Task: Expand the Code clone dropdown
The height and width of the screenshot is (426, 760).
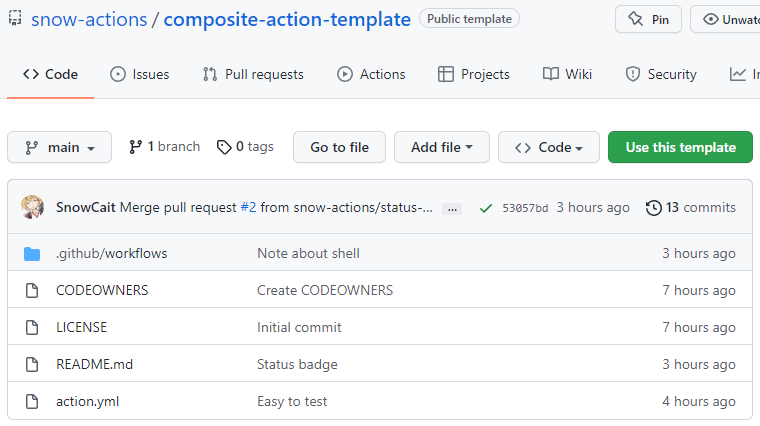Action: 549,147
